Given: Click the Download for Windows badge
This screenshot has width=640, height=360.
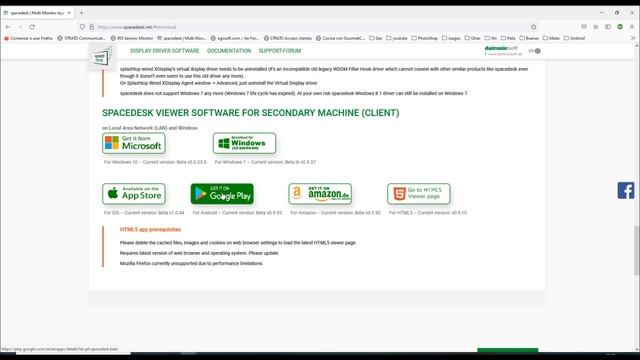Looking at the screenshot, I should click(244, 143).
